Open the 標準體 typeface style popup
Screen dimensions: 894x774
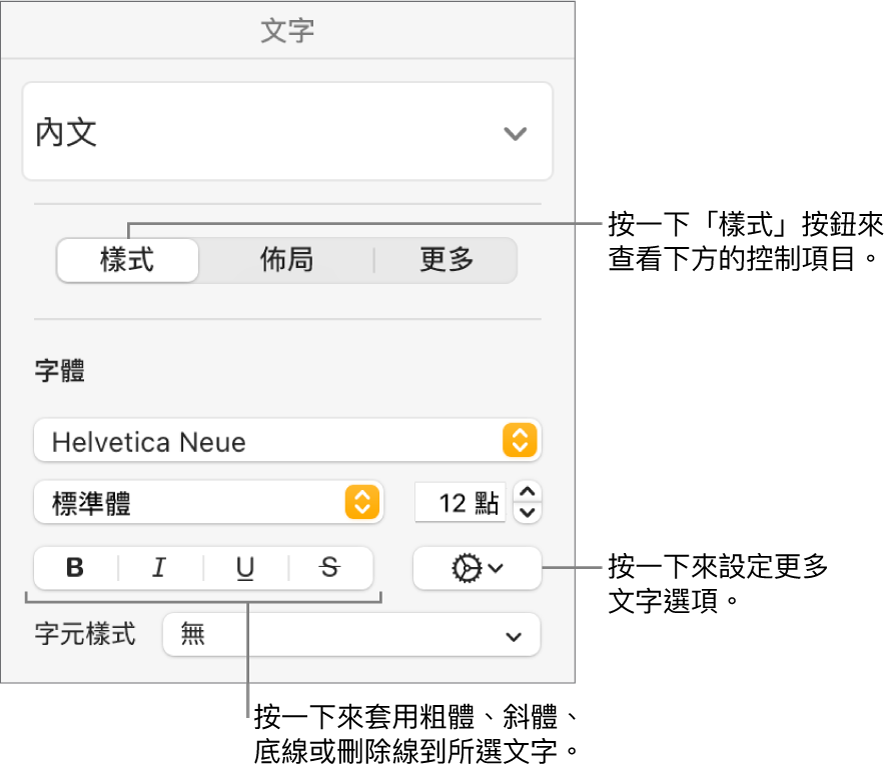coord(209,503)
